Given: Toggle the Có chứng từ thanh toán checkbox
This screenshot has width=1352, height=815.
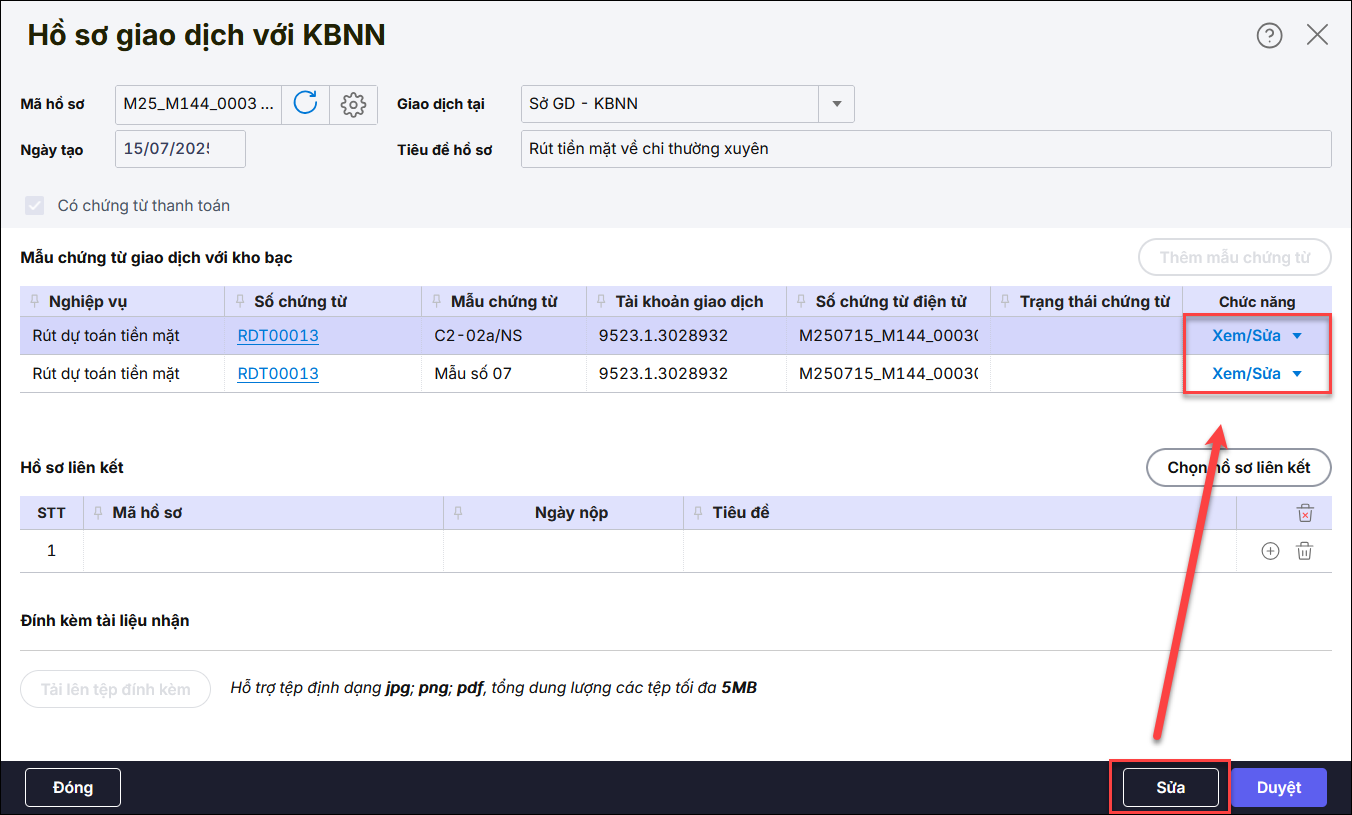Looking at the screenshot, I should [35, 206].
